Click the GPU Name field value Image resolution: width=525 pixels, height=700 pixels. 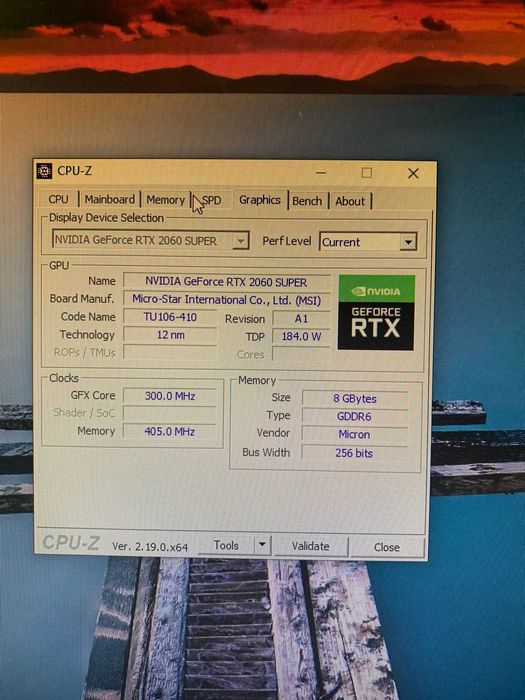click(x=226, y=282)
